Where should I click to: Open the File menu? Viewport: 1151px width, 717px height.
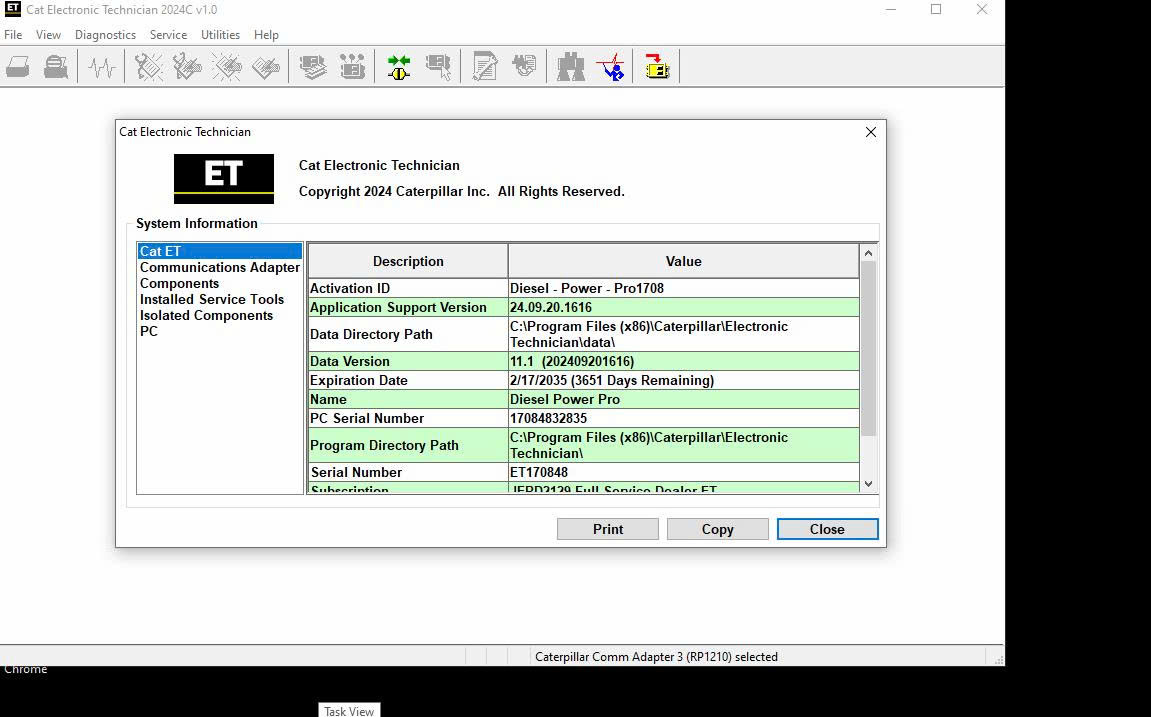(x=13, y=34)
